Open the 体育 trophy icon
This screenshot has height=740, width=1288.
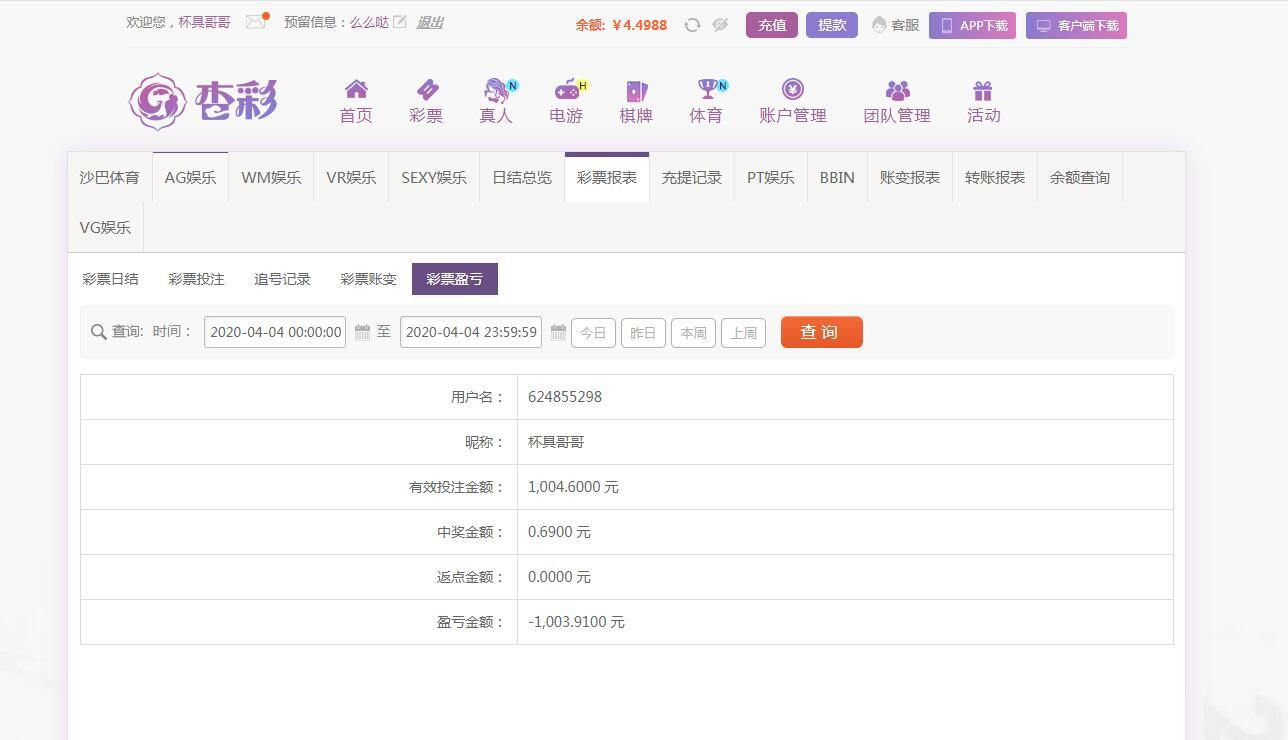(x=707, y=89)
